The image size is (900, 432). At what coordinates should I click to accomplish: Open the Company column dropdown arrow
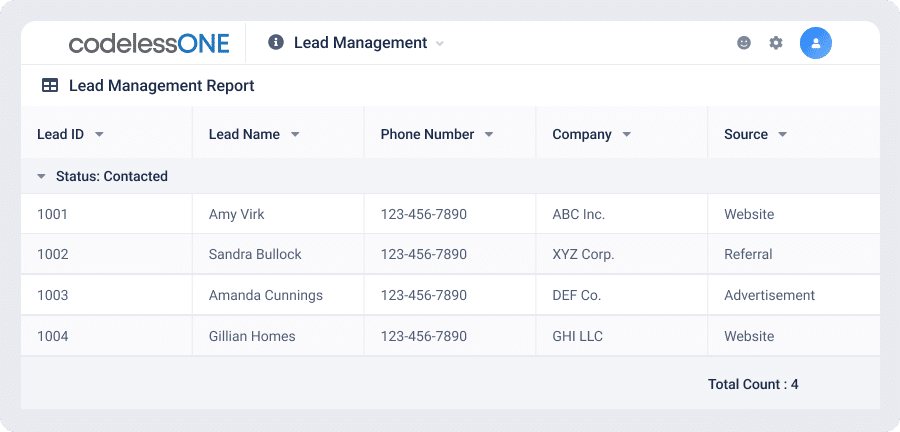pos(627,134)
